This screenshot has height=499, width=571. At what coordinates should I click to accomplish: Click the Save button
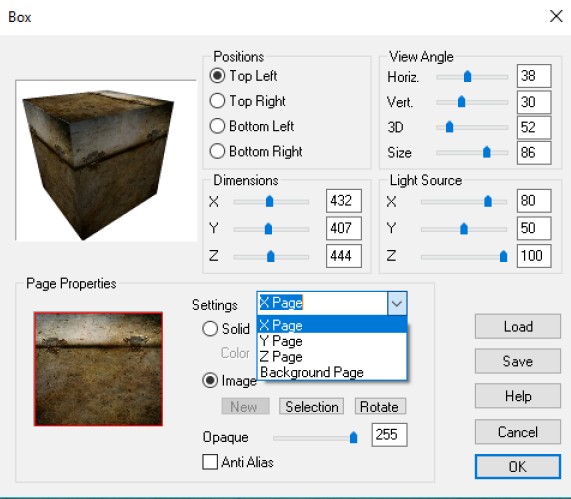(x=517, y=361)
